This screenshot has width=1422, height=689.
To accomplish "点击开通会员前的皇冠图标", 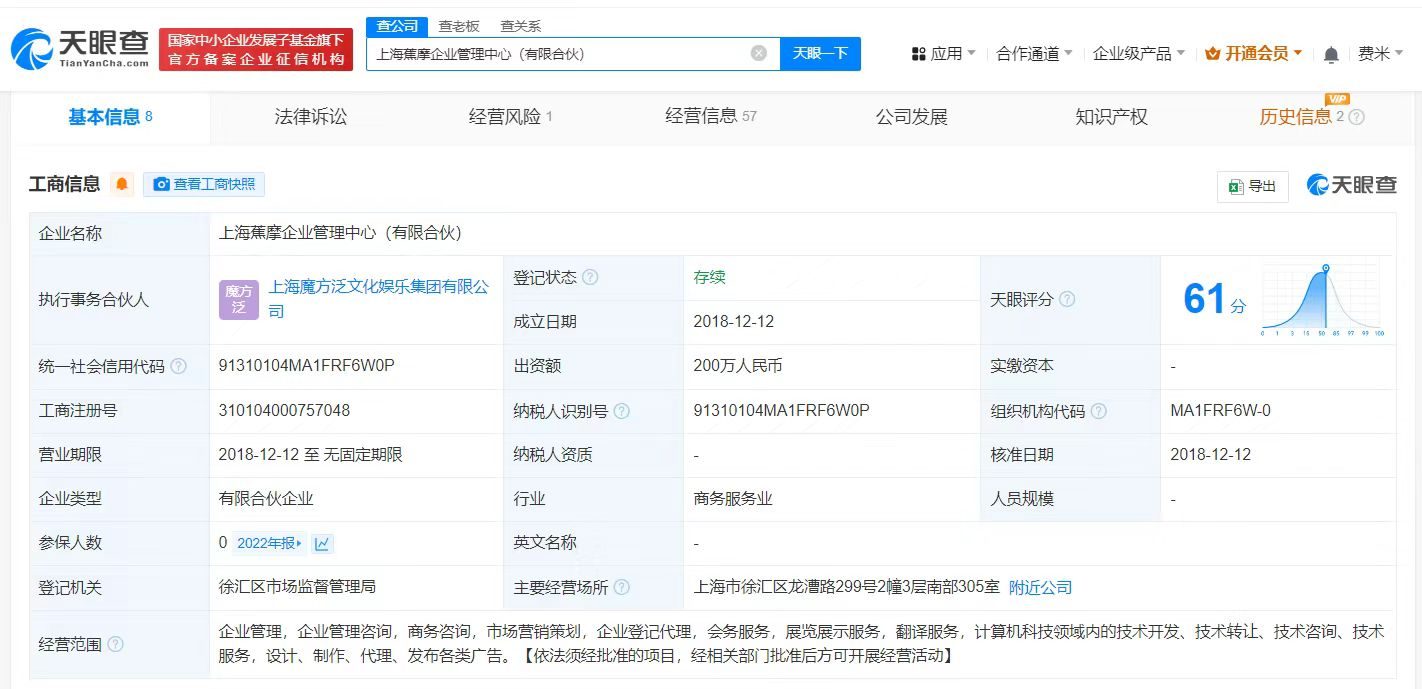I will click(x=1214, y=53).
